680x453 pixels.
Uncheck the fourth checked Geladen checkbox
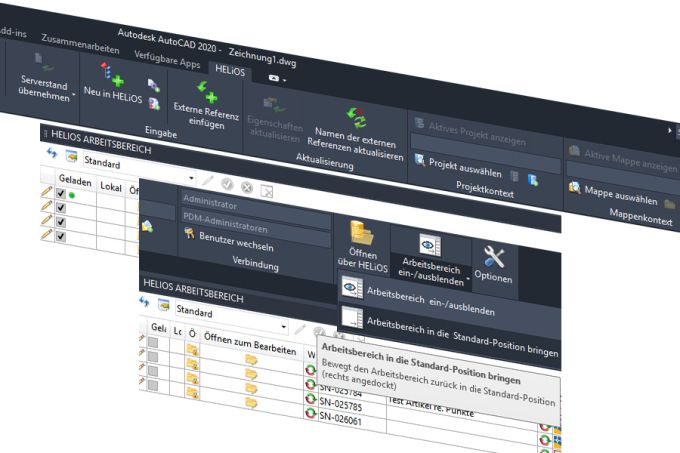coord(61,236)
